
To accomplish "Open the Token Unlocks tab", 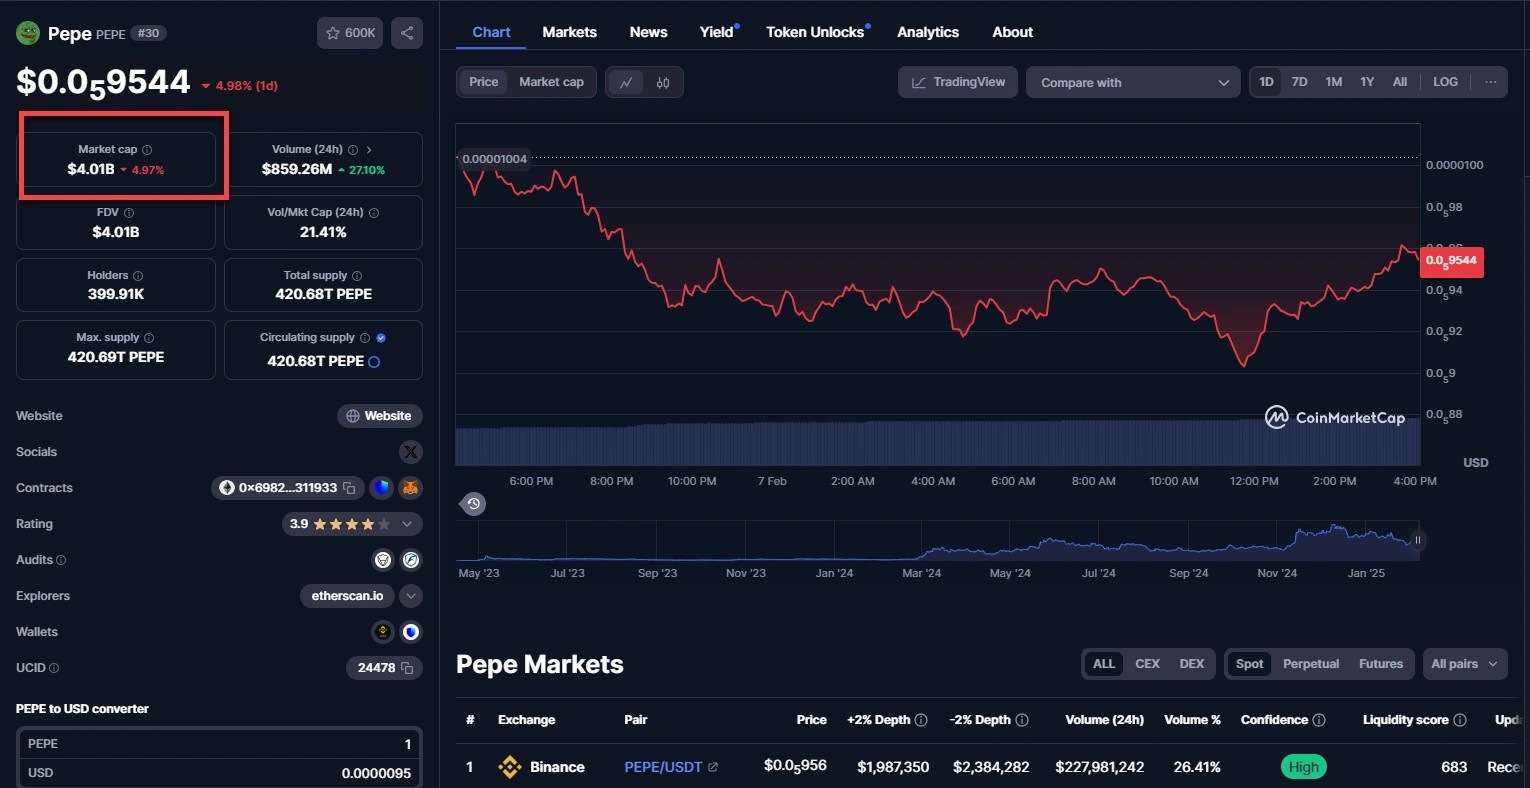I will point(815,32).
